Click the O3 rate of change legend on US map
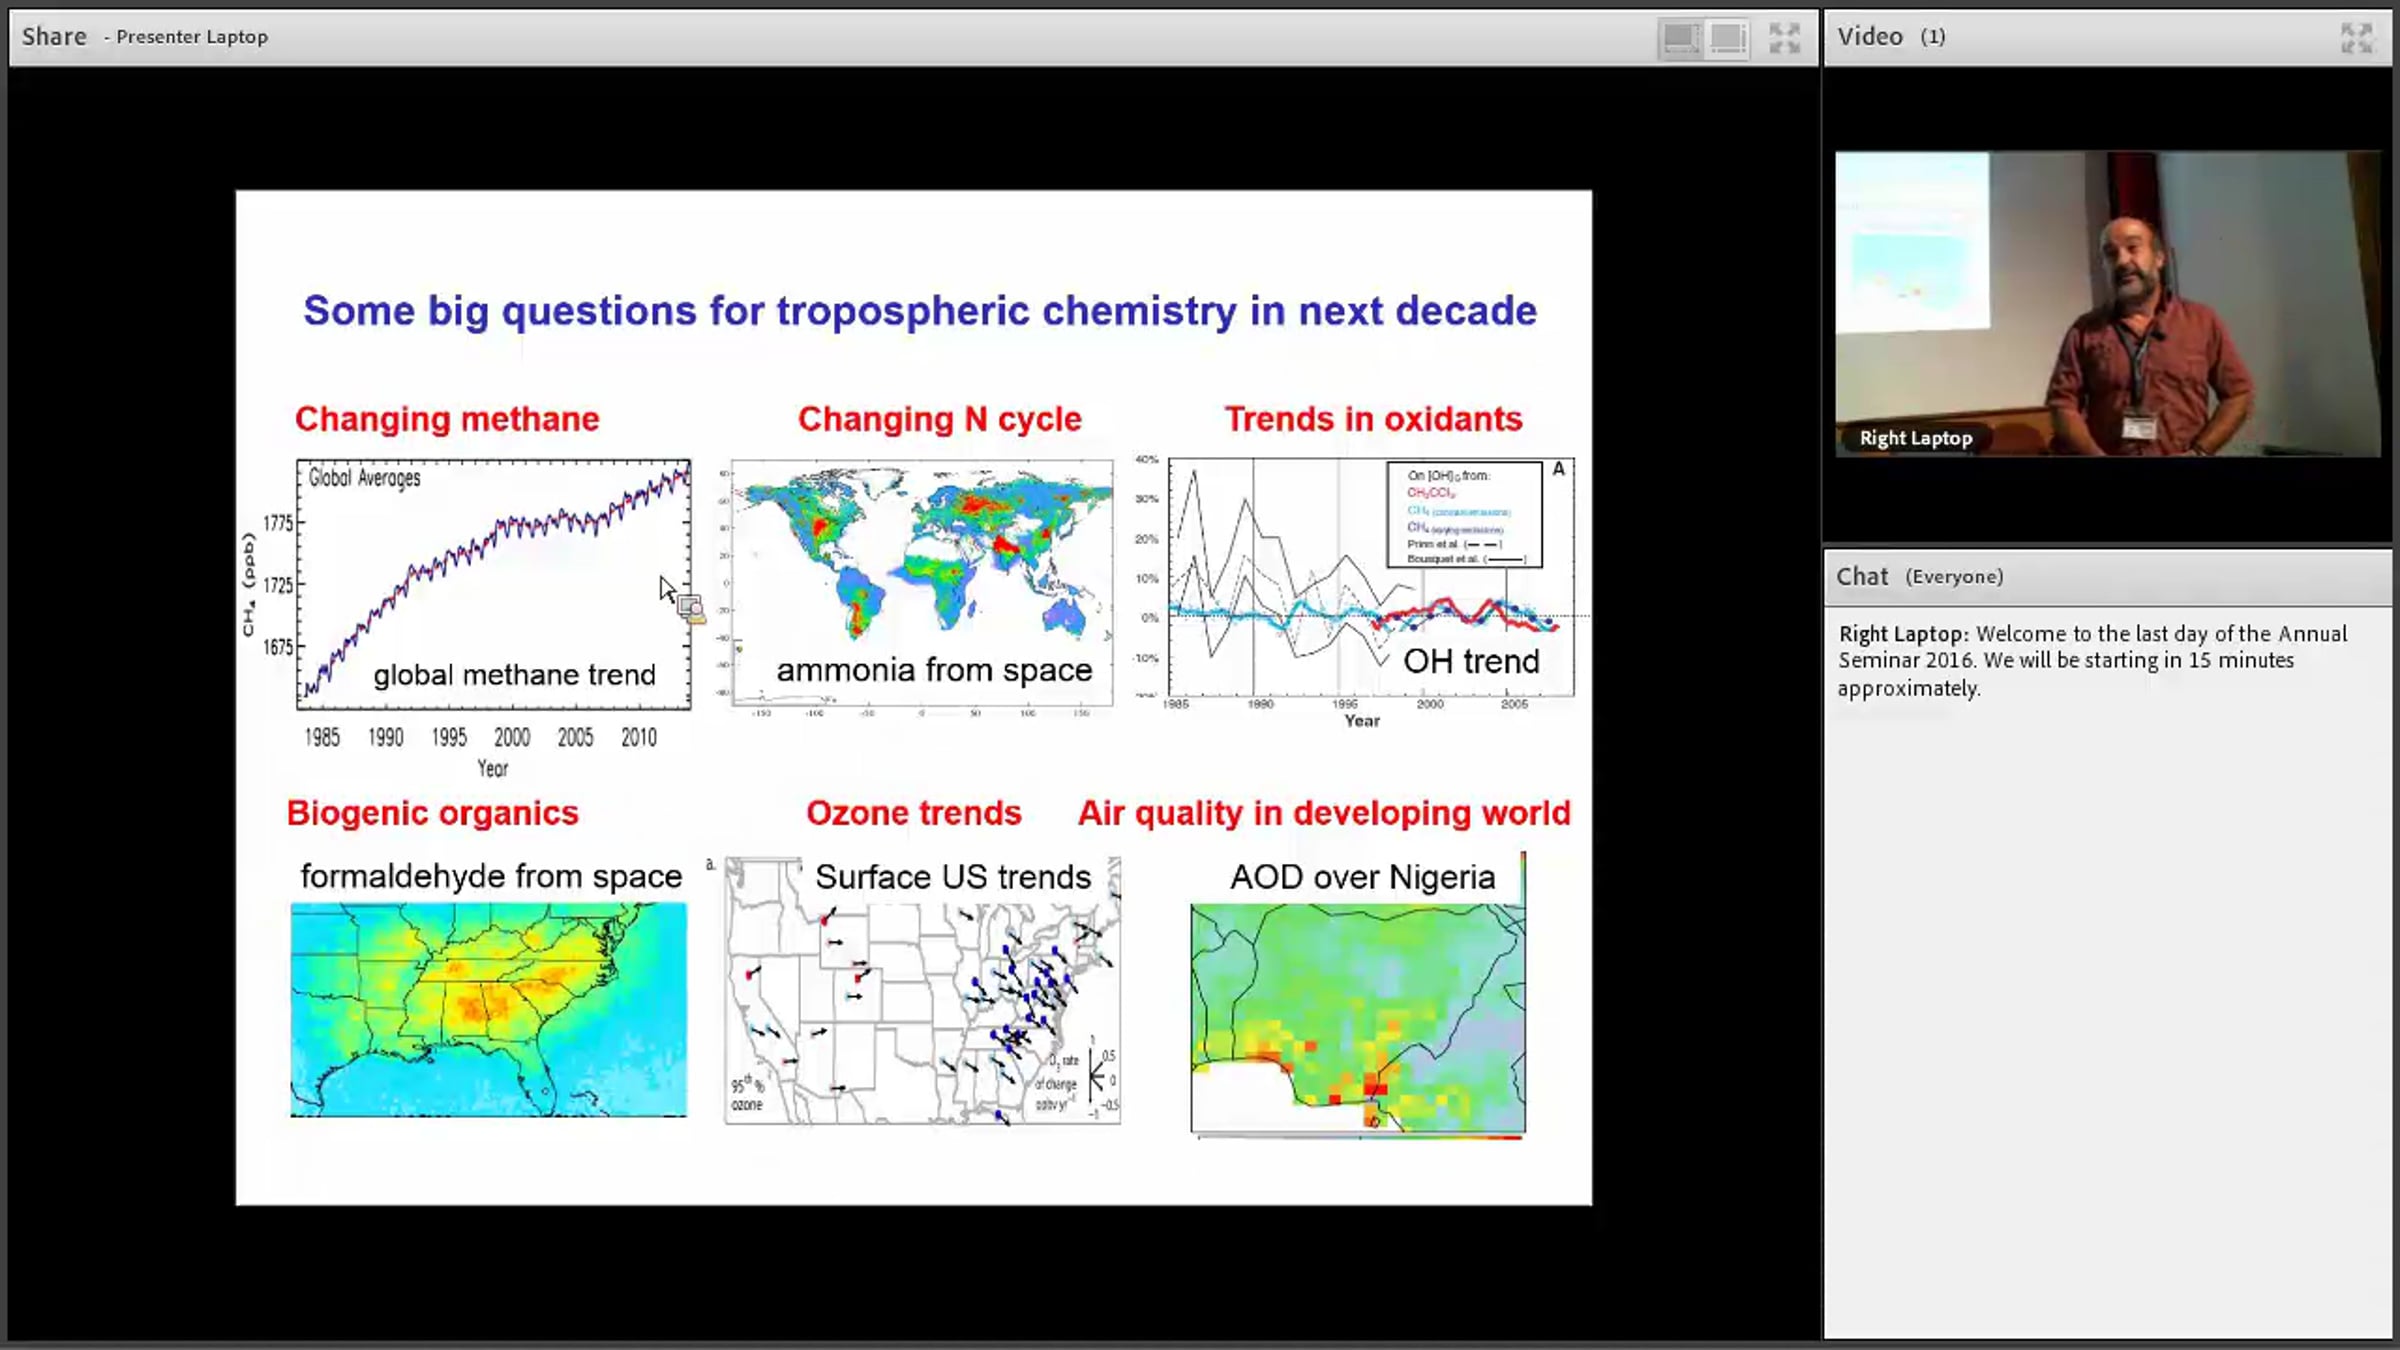The image size is (2400, 1350). click(x=1076, y=1078)
